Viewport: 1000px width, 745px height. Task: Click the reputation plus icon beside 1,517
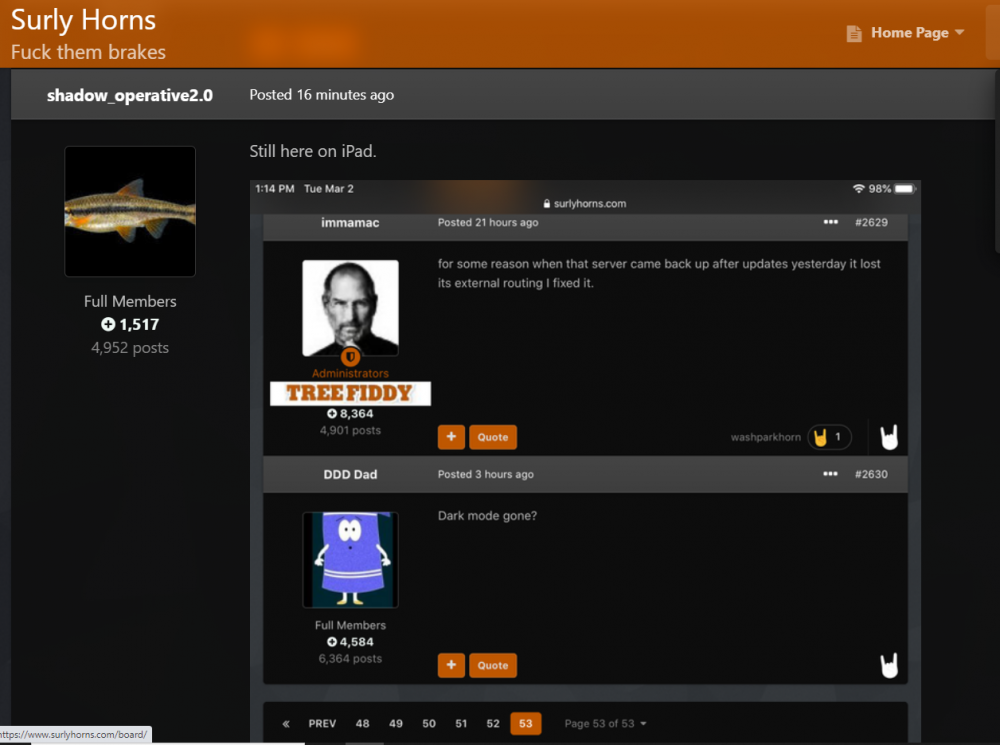[108, 325]
